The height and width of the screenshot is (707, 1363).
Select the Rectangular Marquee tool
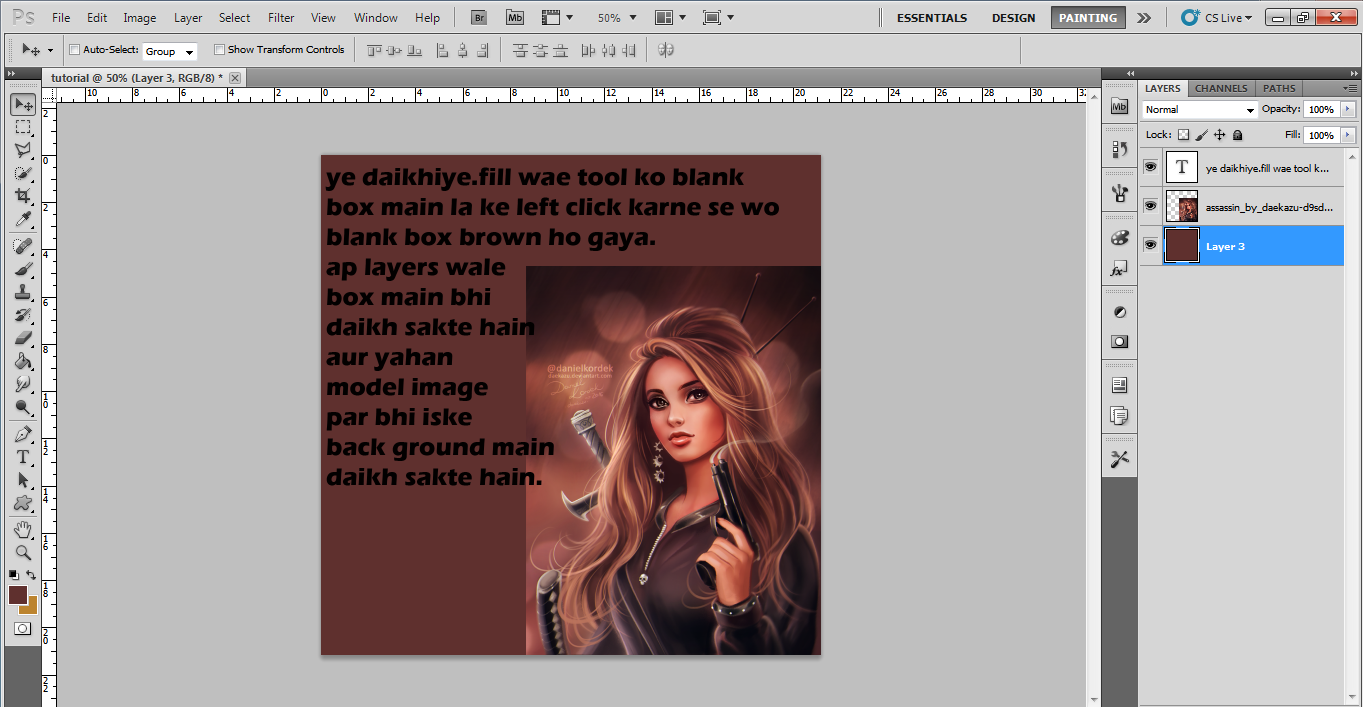[22, 127]
